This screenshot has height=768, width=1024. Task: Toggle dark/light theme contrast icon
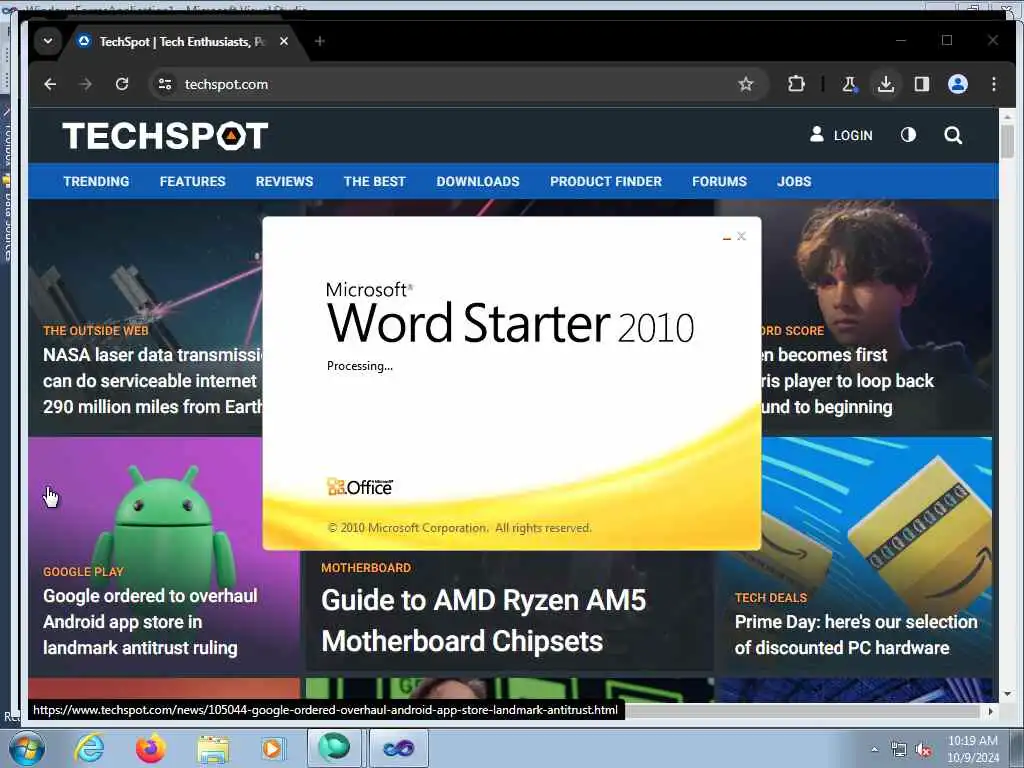908,135
